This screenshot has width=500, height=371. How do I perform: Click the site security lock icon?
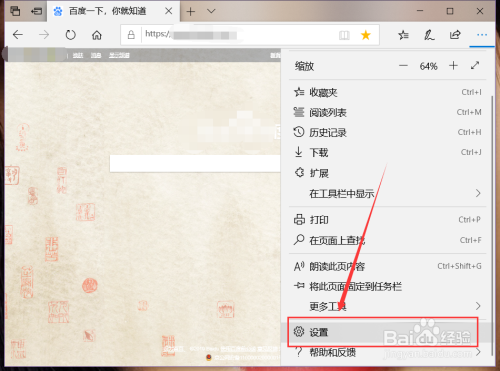pyautogui.click(x=131, y=35)
